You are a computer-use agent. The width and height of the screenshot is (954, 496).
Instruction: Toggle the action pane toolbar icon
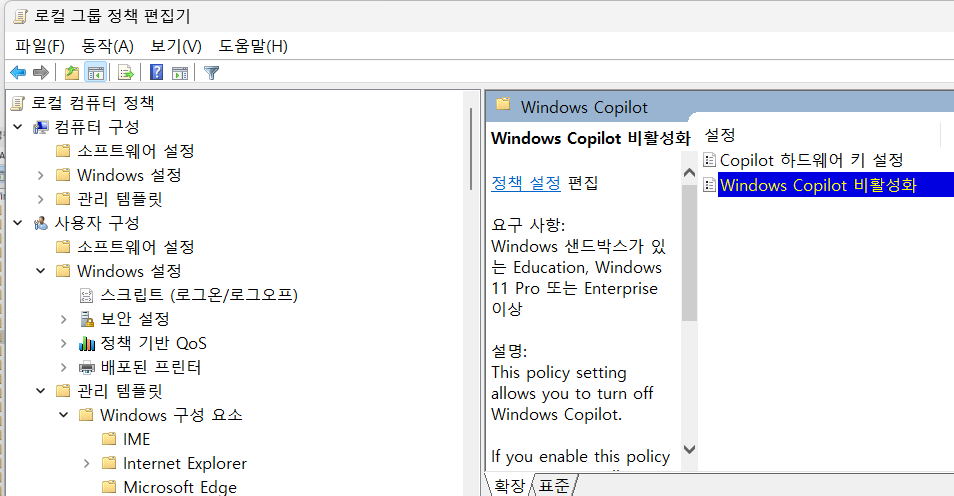click(180, 73)
